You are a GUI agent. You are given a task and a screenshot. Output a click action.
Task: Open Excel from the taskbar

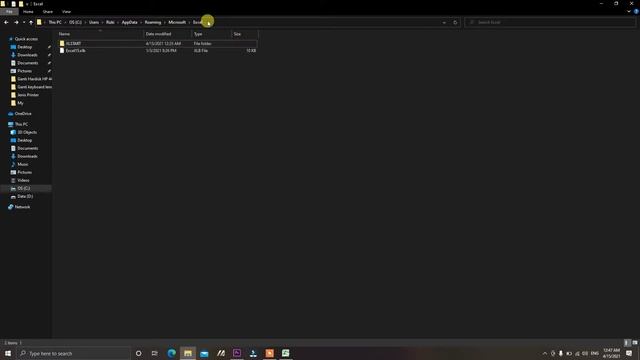click(x=286, y=353)
